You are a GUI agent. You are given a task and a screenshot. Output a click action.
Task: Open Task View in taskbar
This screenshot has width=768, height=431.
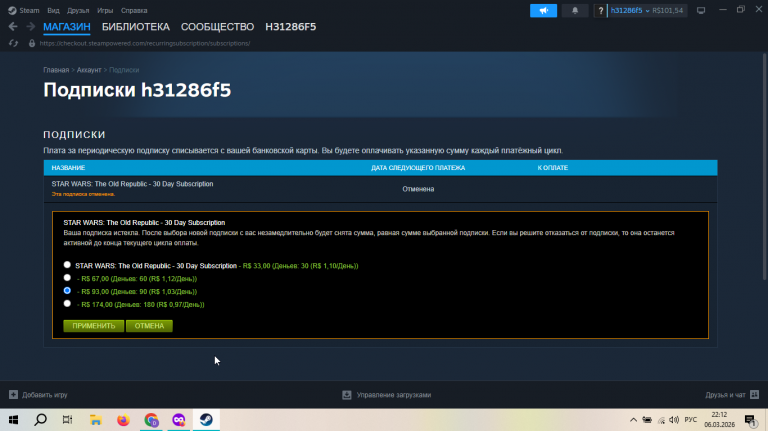click(68, 420)
